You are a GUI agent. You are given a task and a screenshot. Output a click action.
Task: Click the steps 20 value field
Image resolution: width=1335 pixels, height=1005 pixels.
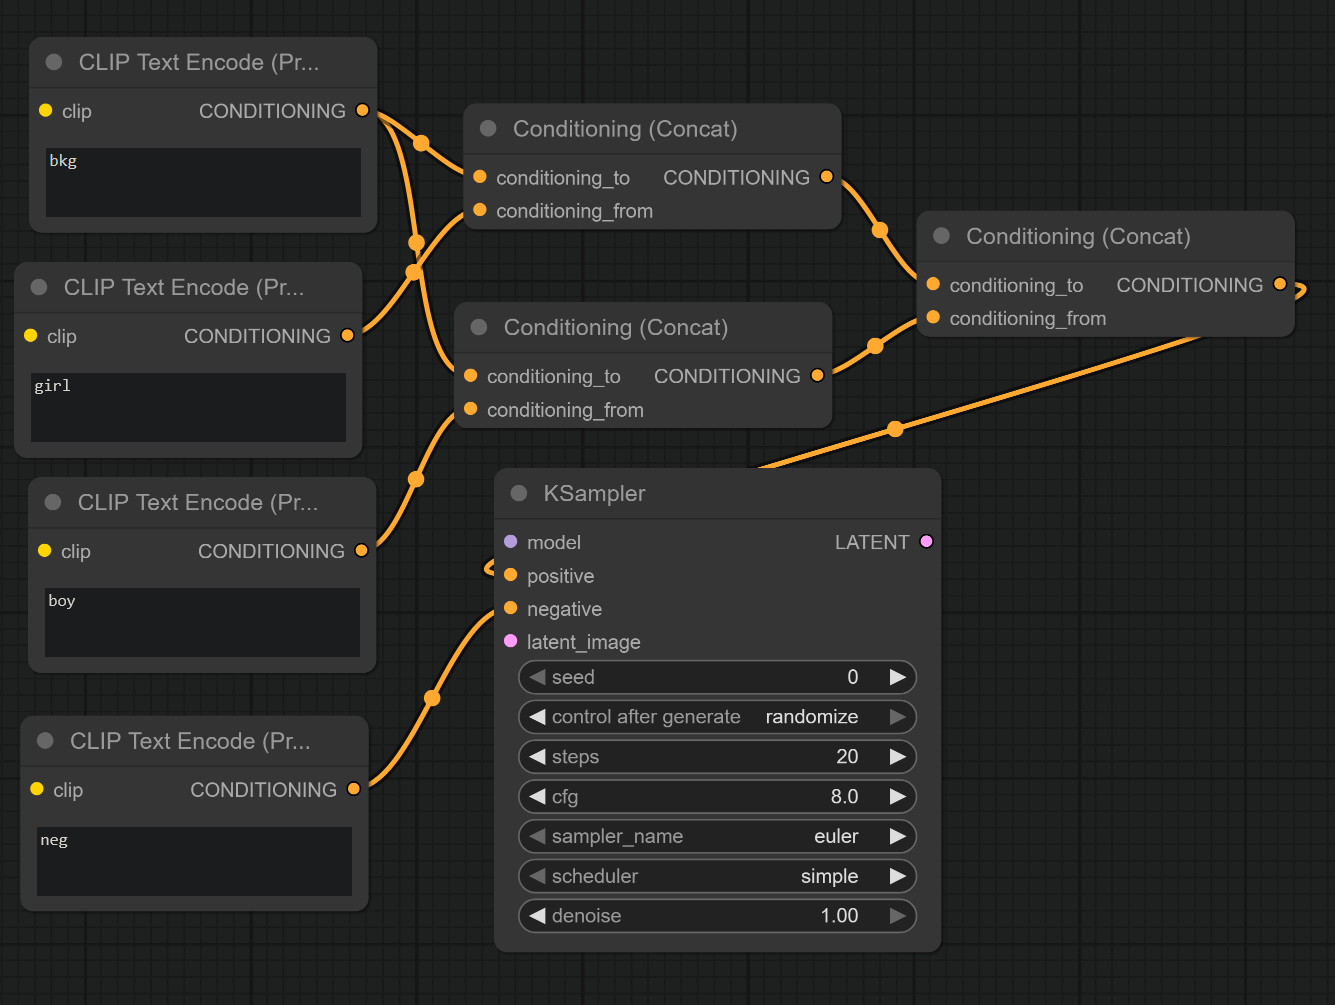click(x=717, y=757)
